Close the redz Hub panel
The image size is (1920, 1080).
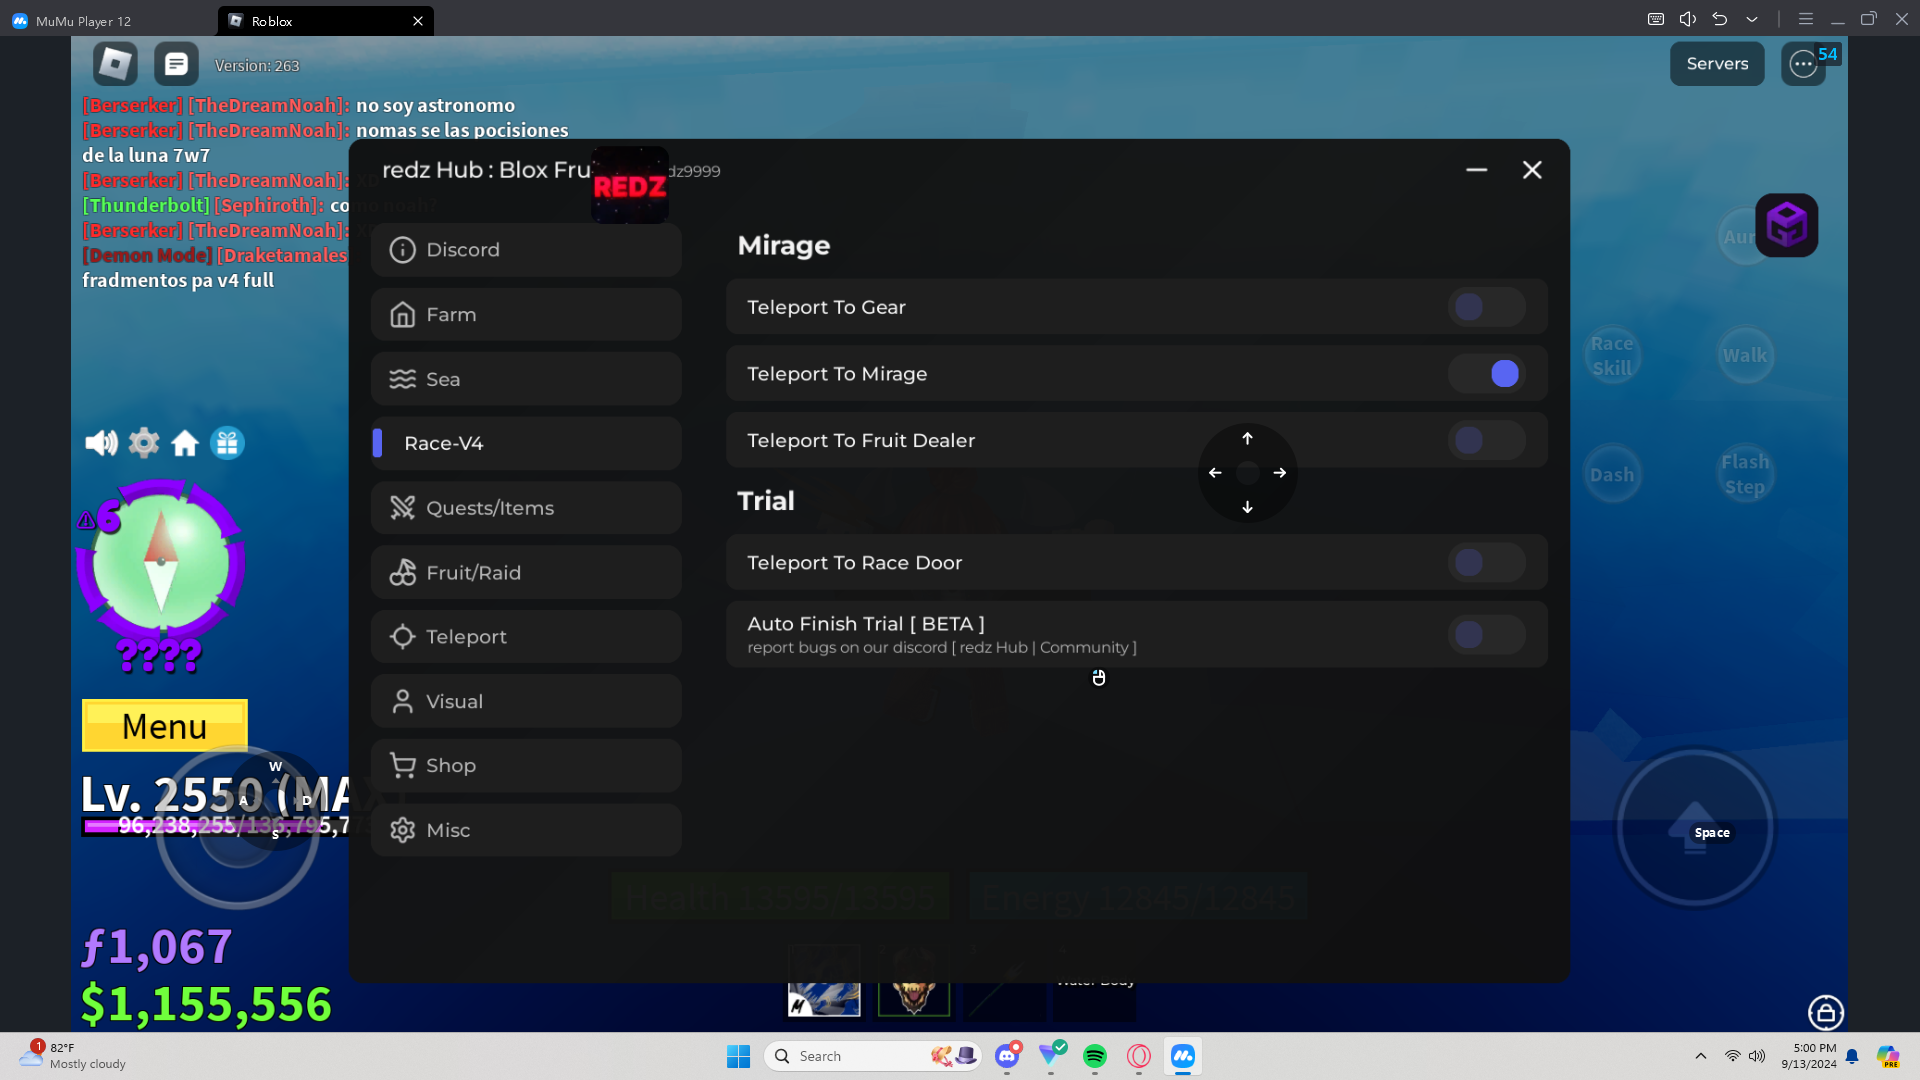(x=1532, y=170)
